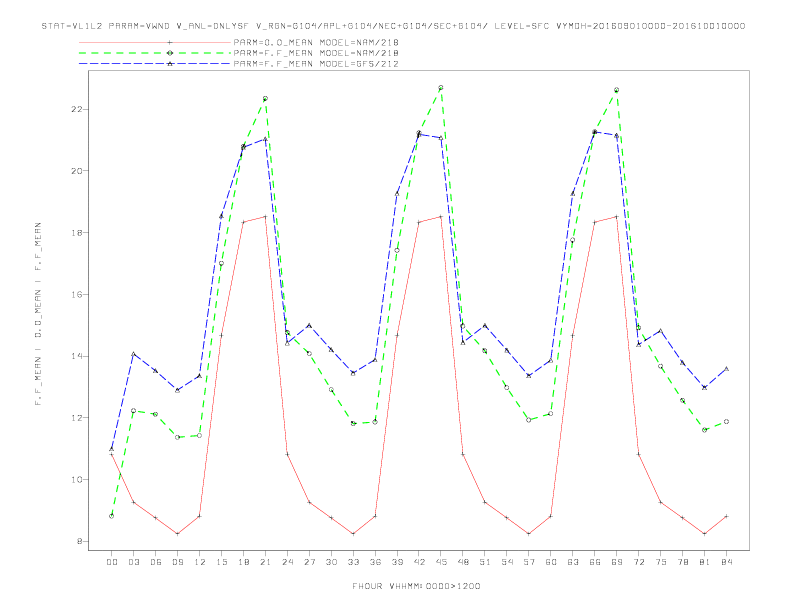This screenshot has width=792, height=612.
Task: Click the FHOUR VHHMM:0000>1200 axis title
Action: [x=416, y=586]
